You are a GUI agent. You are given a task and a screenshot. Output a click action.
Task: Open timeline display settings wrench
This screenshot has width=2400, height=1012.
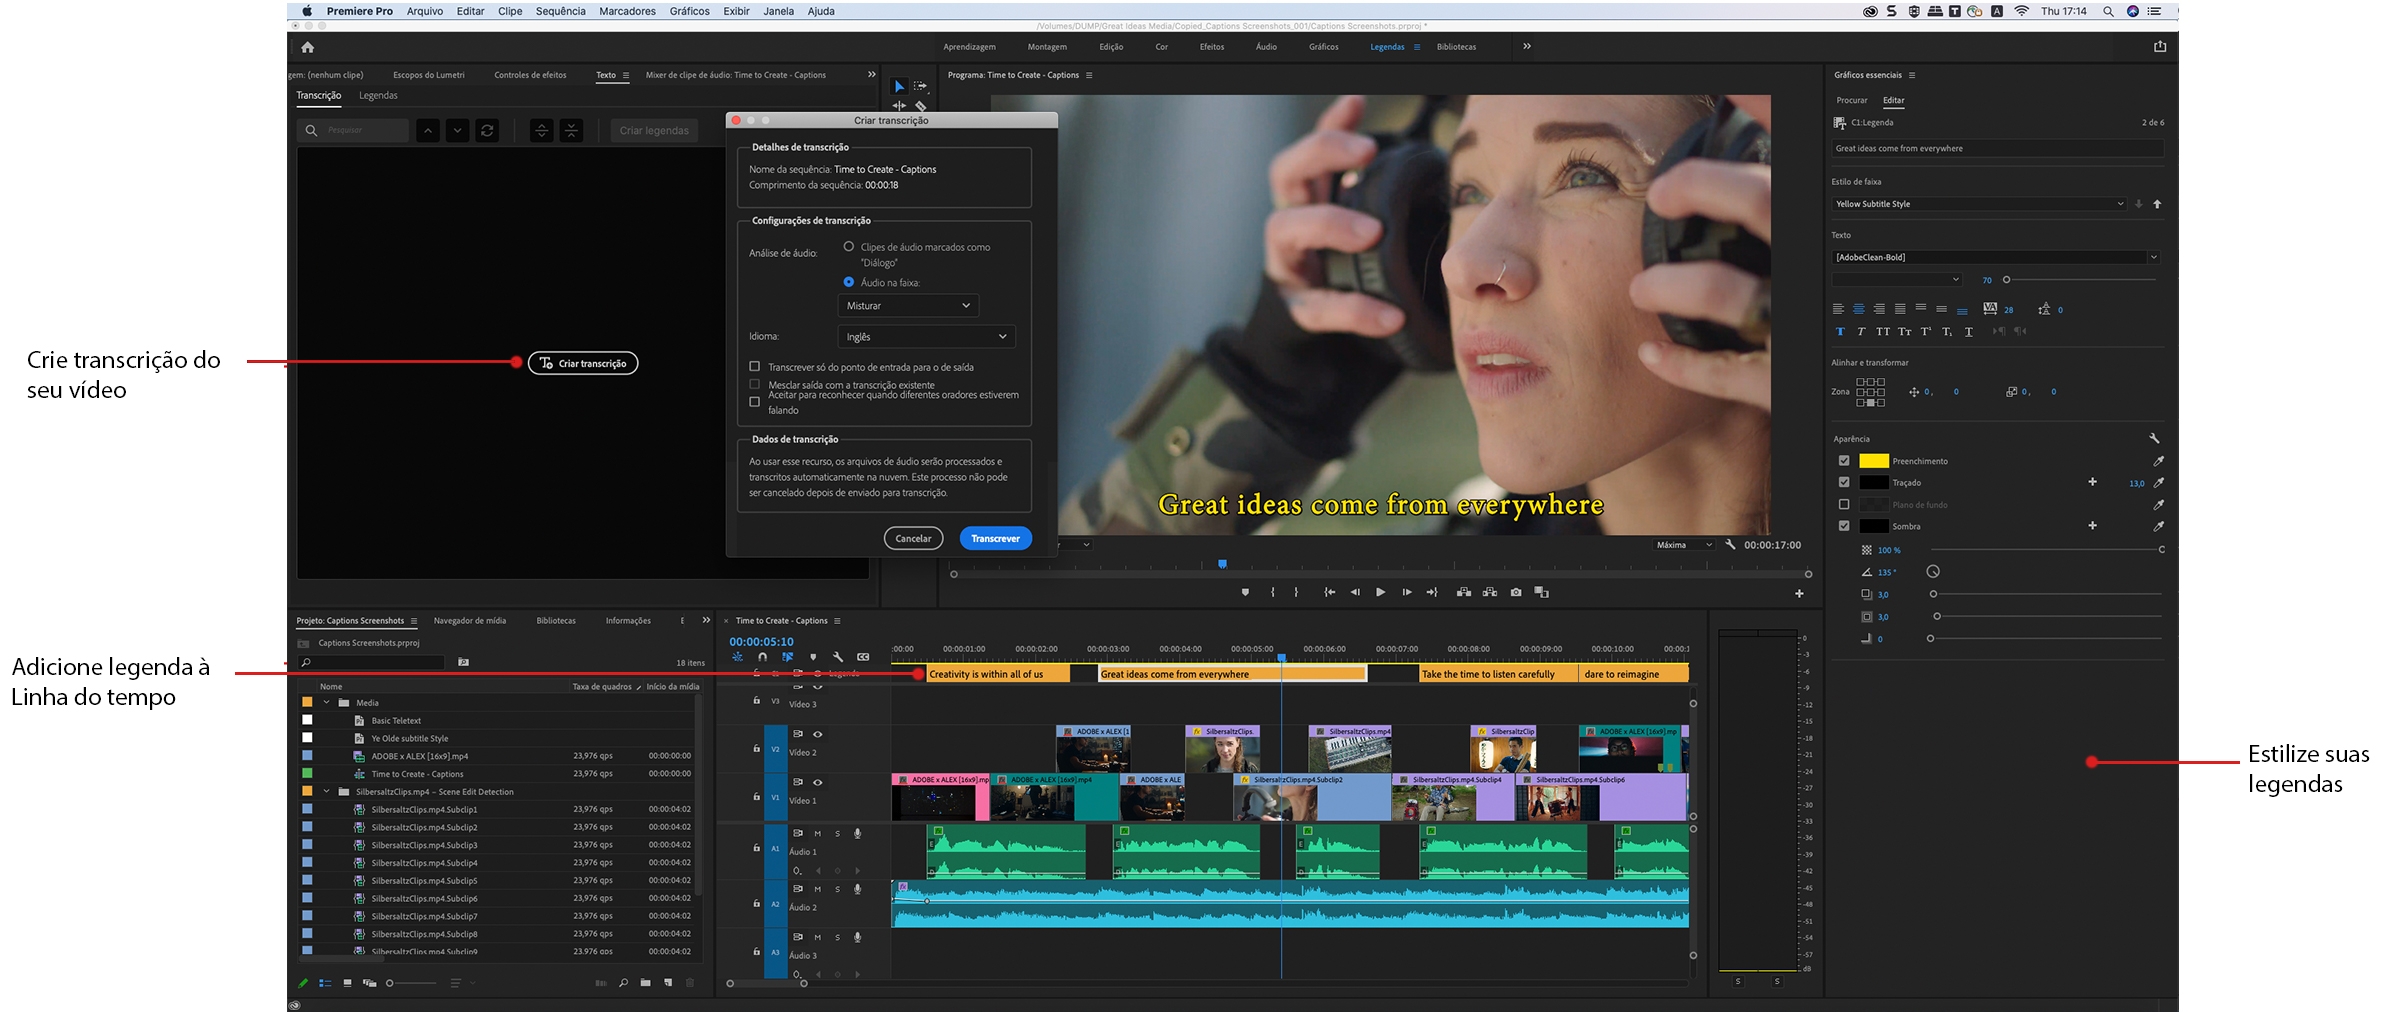pos(838,657)
